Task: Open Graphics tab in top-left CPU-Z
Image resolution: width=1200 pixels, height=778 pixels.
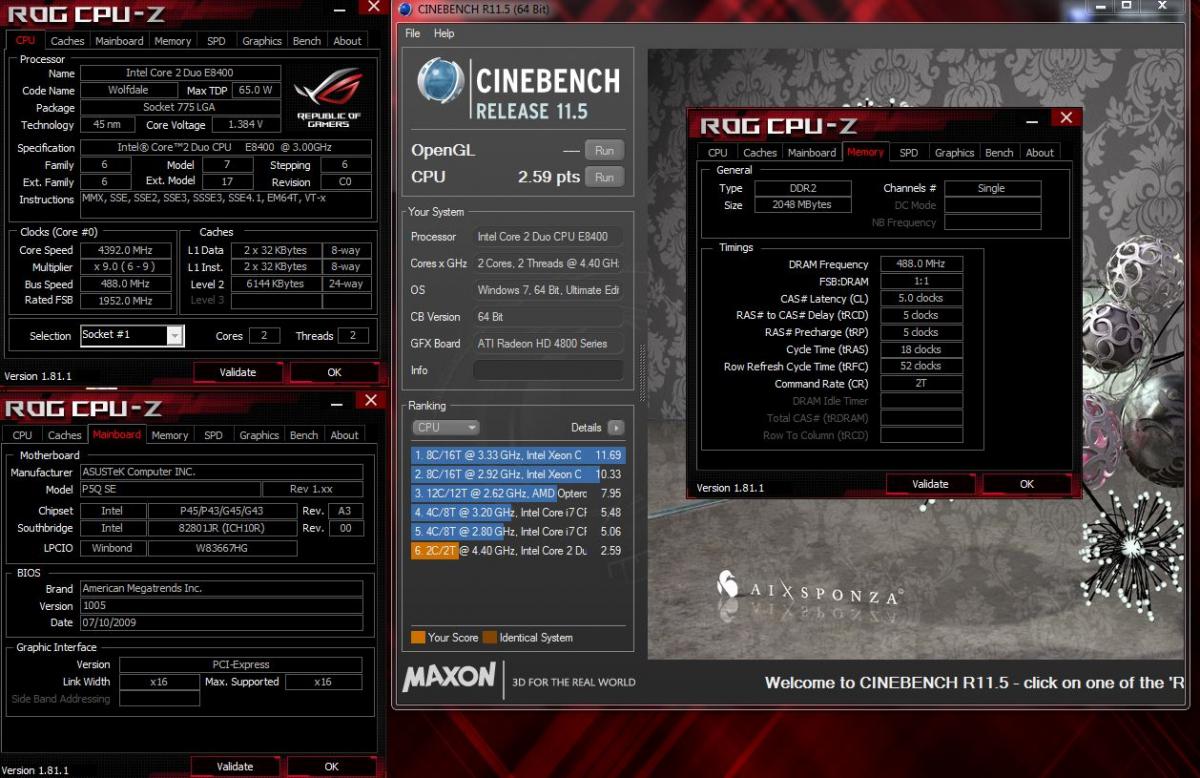Action: (x=262, y=41)
